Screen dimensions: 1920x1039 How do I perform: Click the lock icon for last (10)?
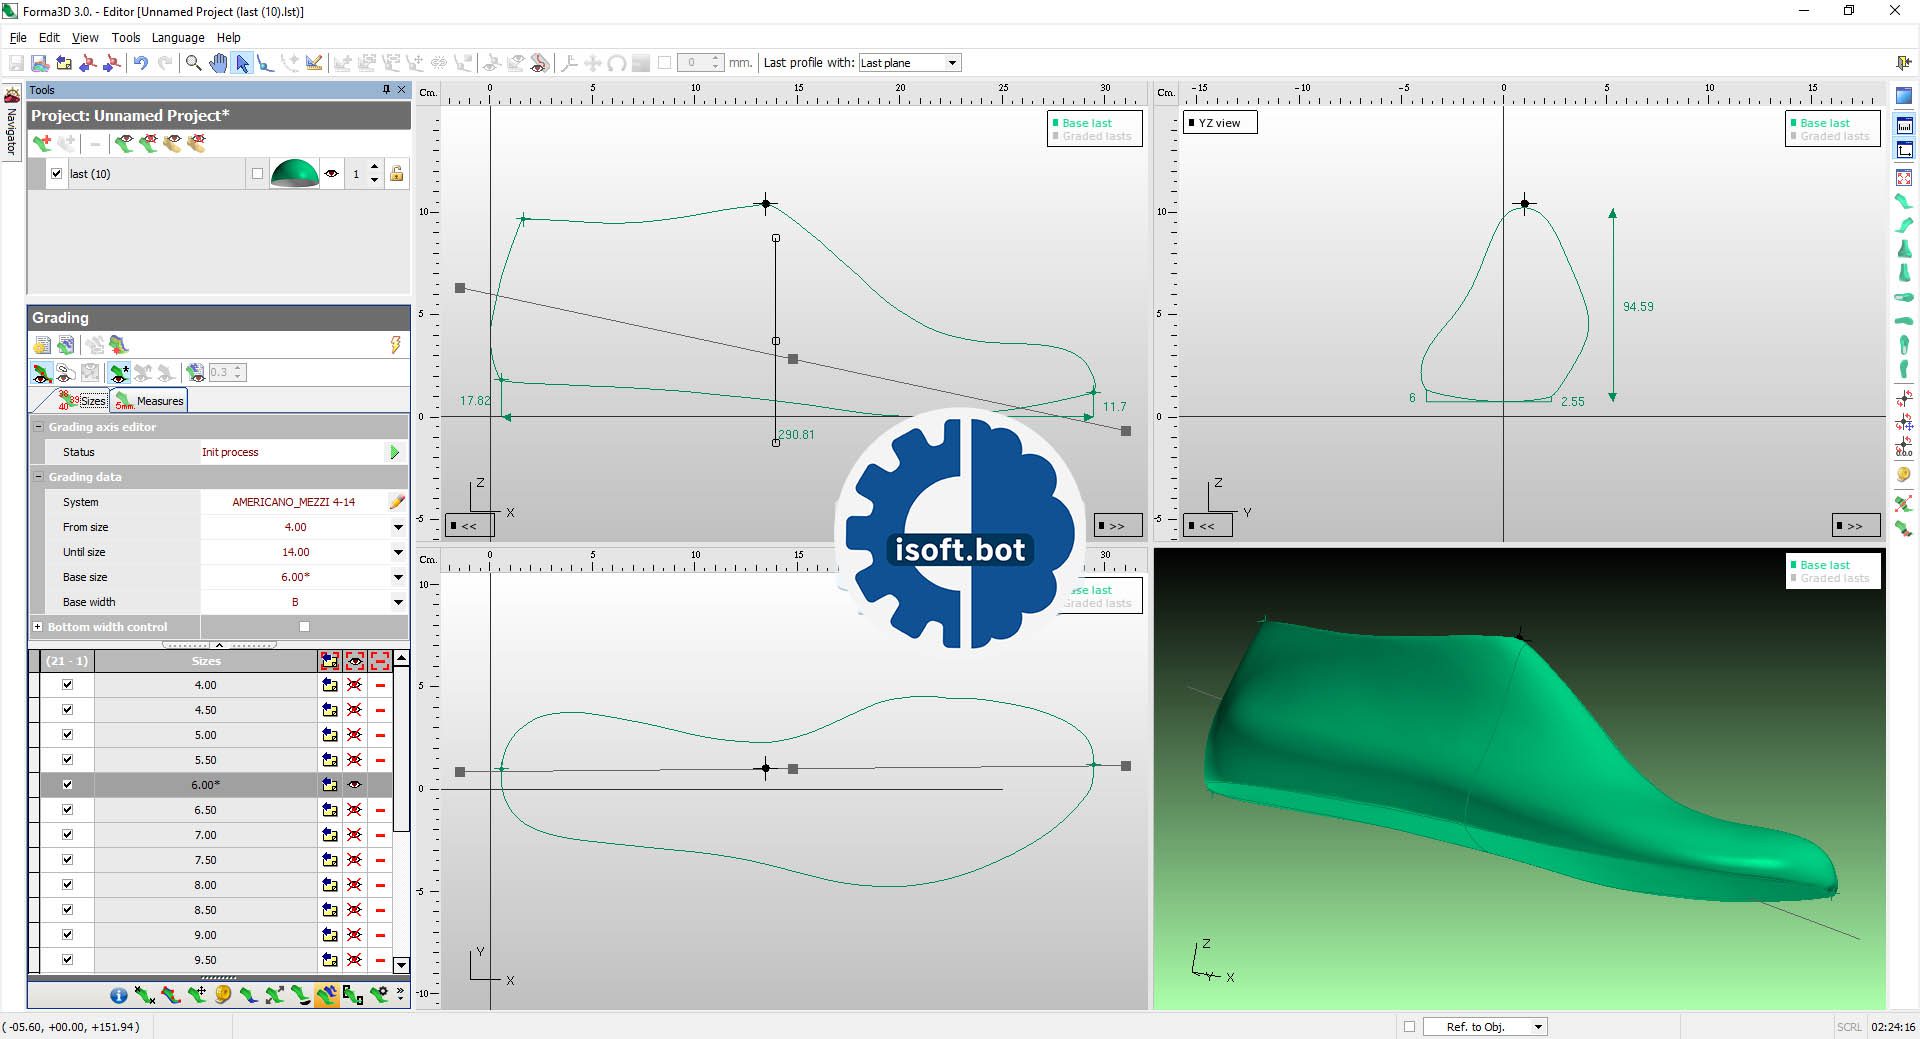pos(397,174)
